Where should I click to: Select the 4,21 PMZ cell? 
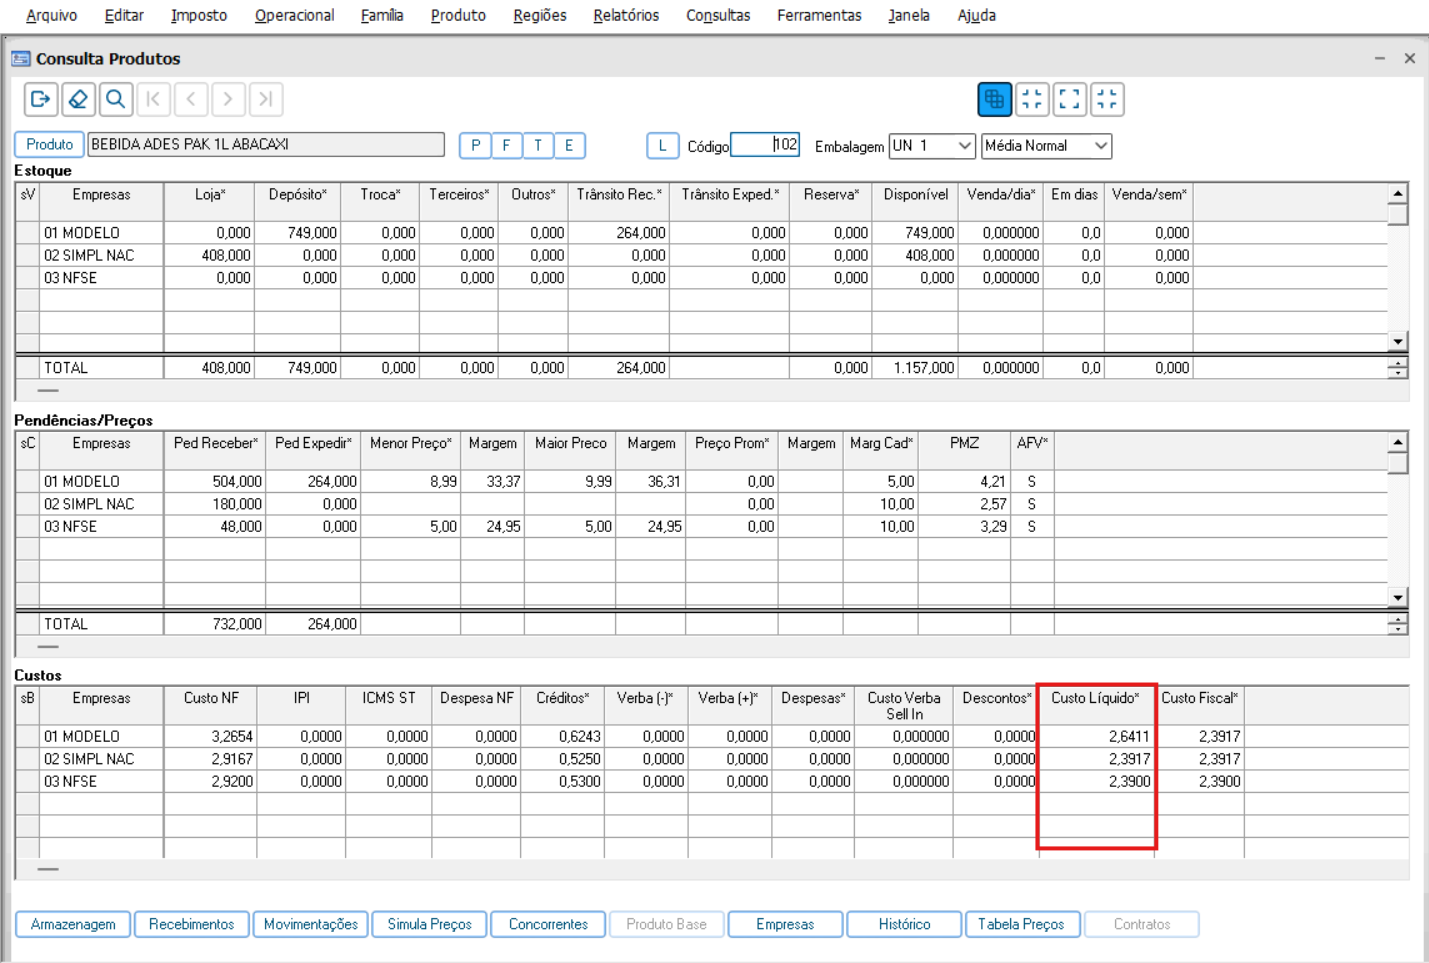click(x=964, y=482)
